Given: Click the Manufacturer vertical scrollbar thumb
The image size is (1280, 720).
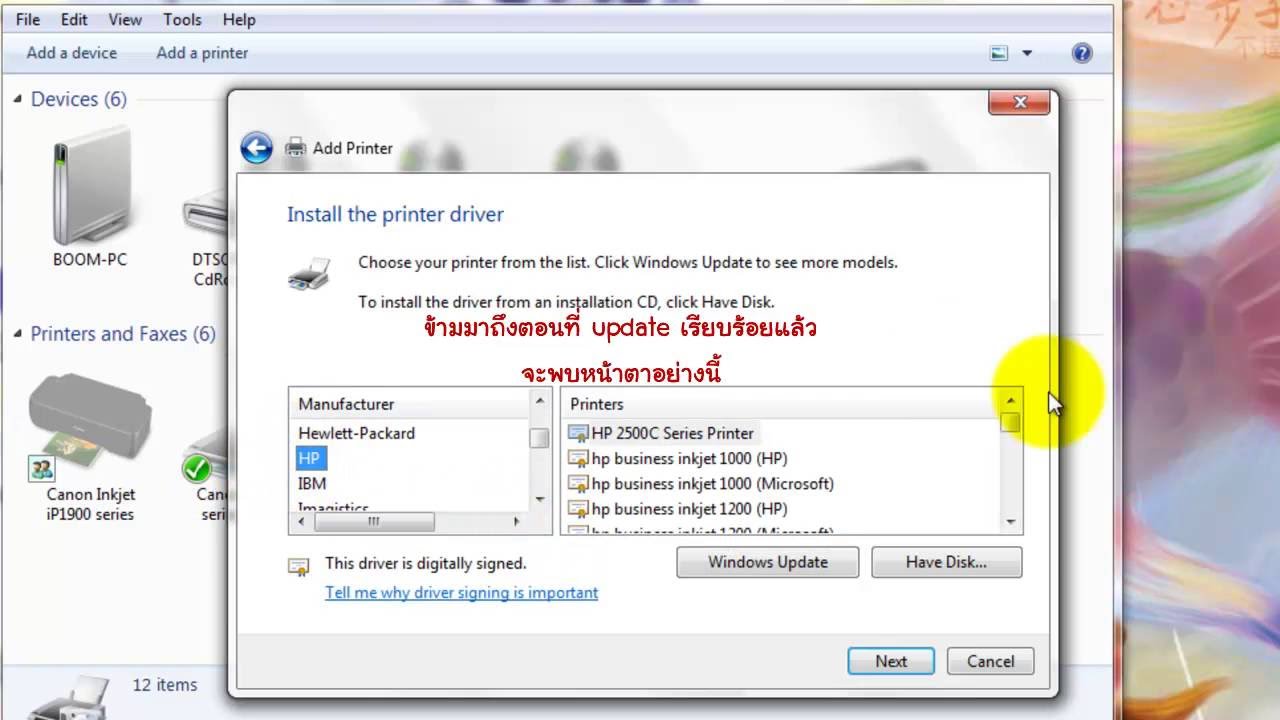Looking at the screenshot, I should 540,438.
